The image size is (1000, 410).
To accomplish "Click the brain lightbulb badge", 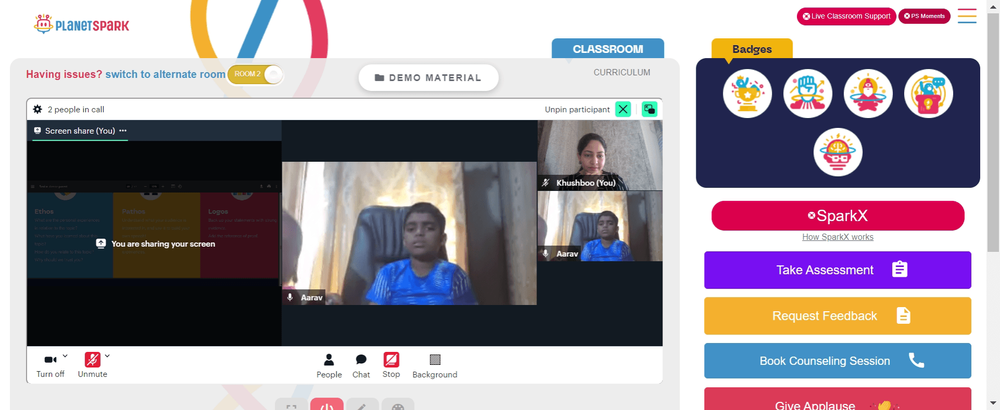I will point(838,152).
